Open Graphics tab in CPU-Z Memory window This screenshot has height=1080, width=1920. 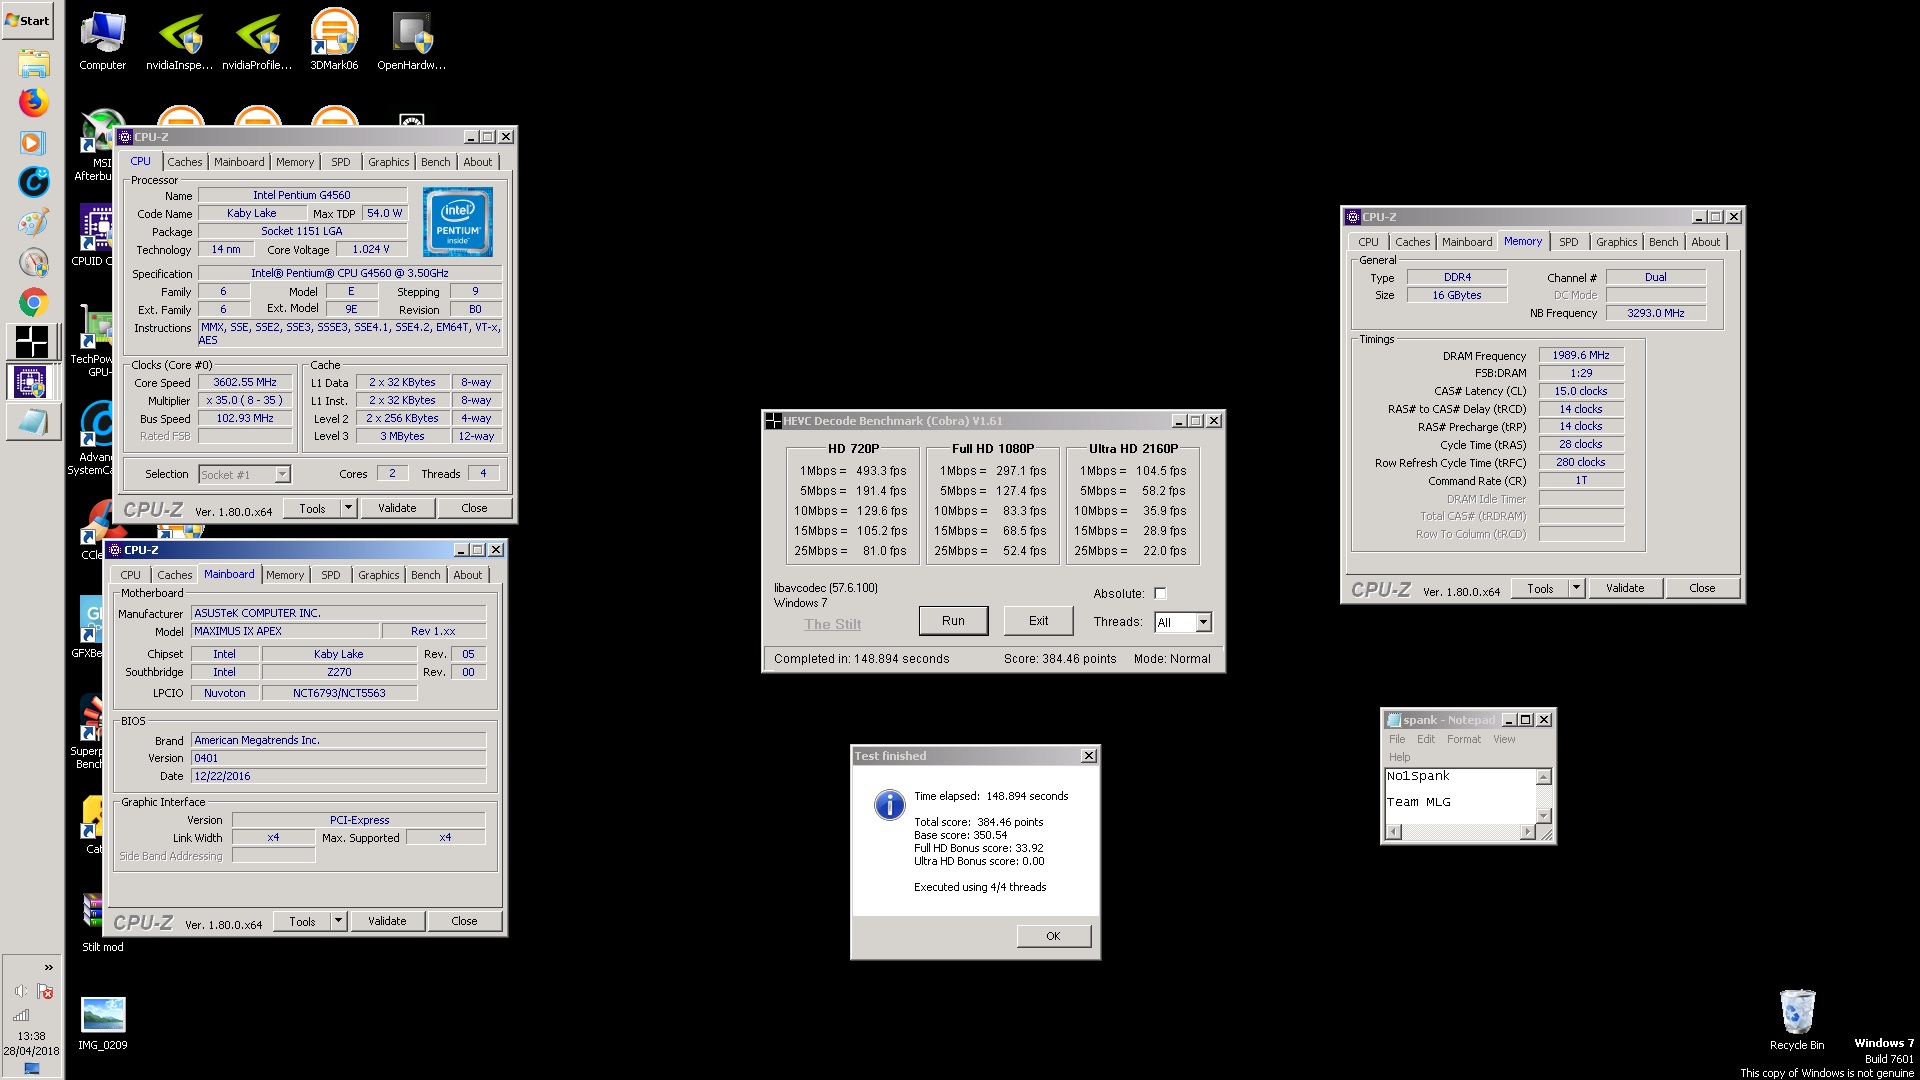tap(1616, 242)
